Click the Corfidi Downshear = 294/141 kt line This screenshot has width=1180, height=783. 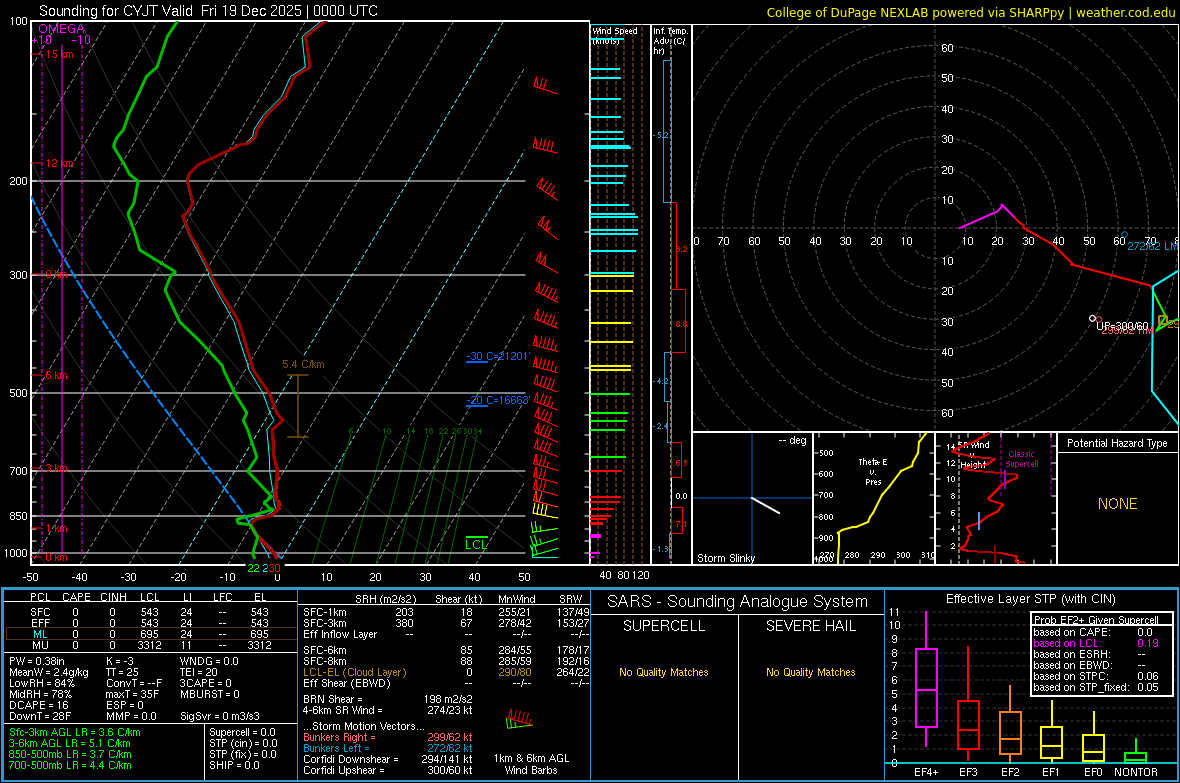[x=388, y=759]
